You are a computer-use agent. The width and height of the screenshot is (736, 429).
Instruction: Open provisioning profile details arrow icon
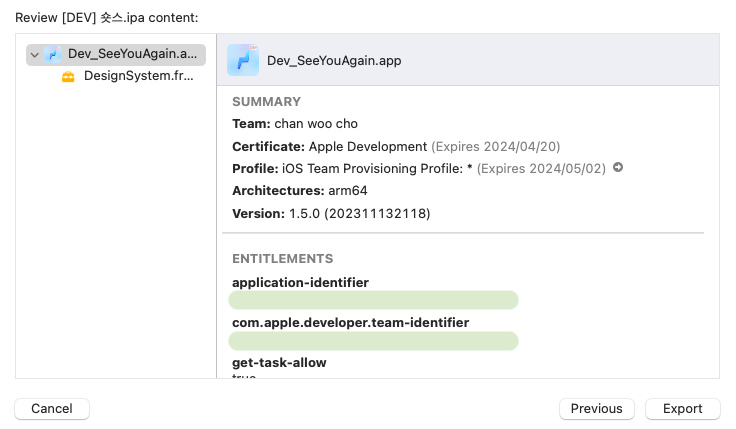(x=618, y=167)
